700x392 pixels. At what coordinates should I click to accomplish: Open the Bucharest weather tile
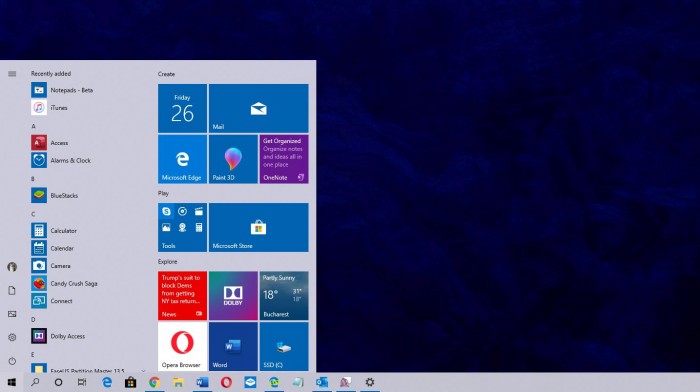(x=284, y=296)
